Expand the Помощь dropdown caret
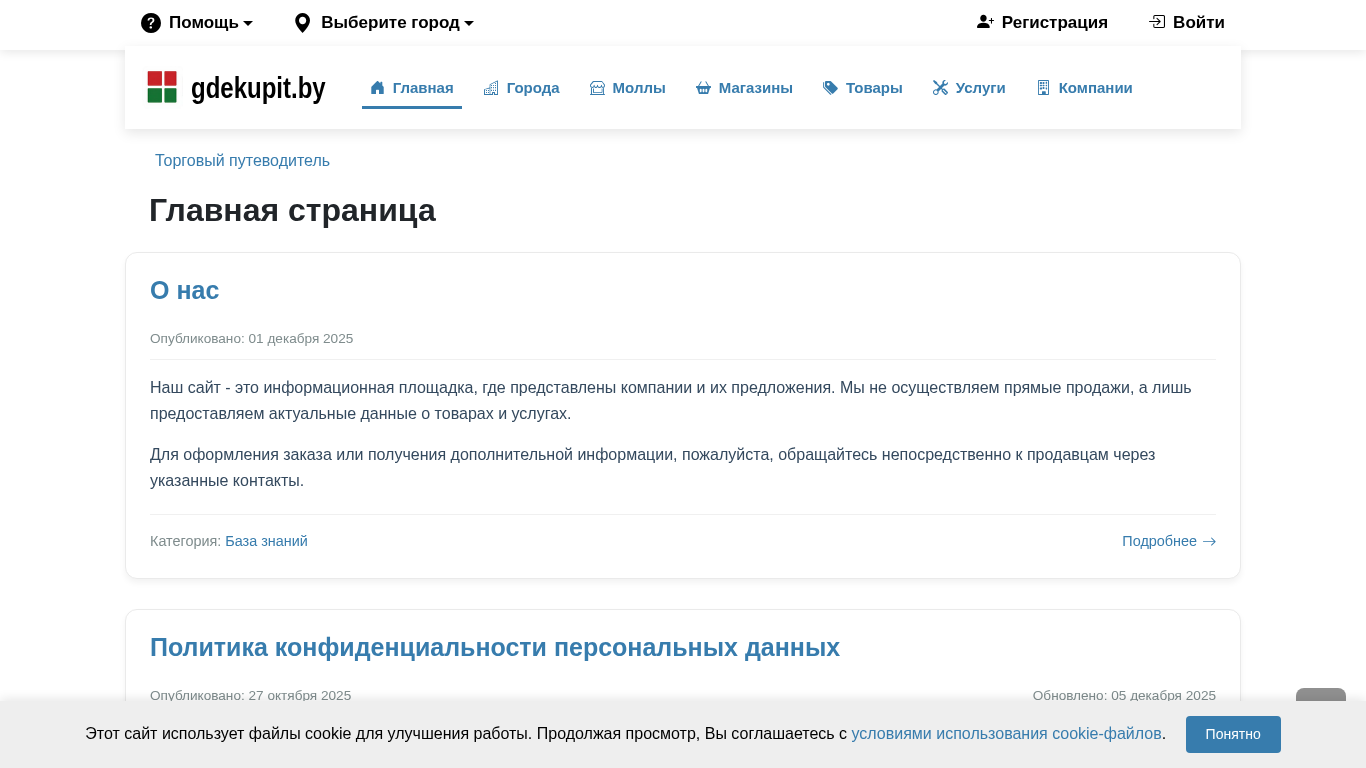1366x768 pixels. 248,23
